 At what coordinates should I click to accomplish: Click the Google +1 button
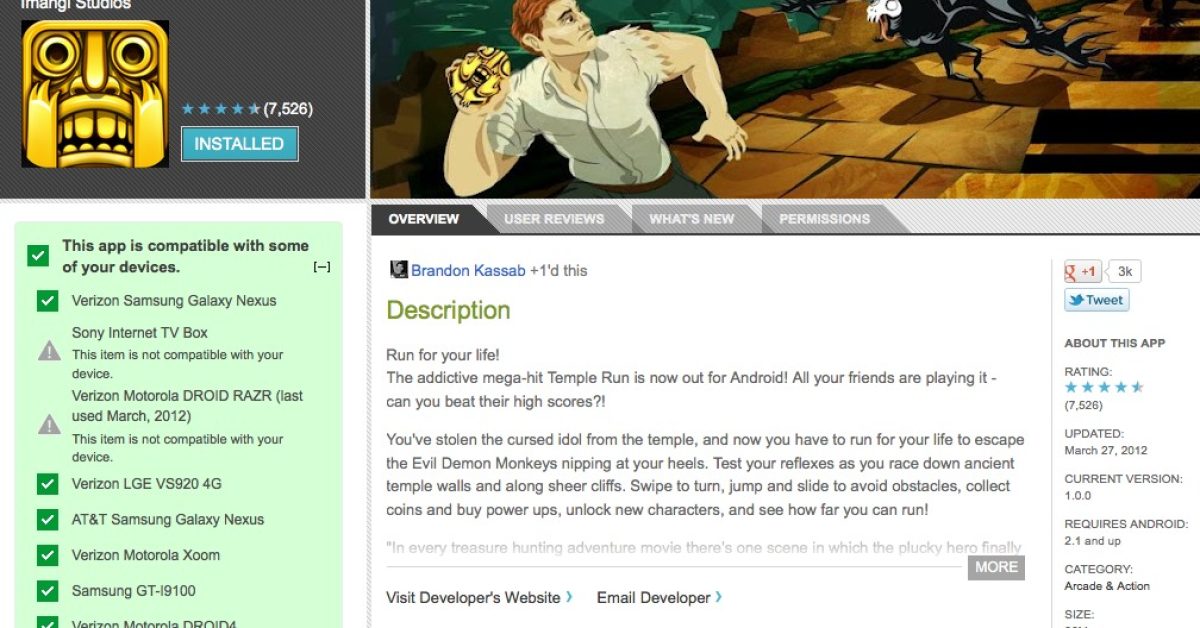click(1083, 271)
